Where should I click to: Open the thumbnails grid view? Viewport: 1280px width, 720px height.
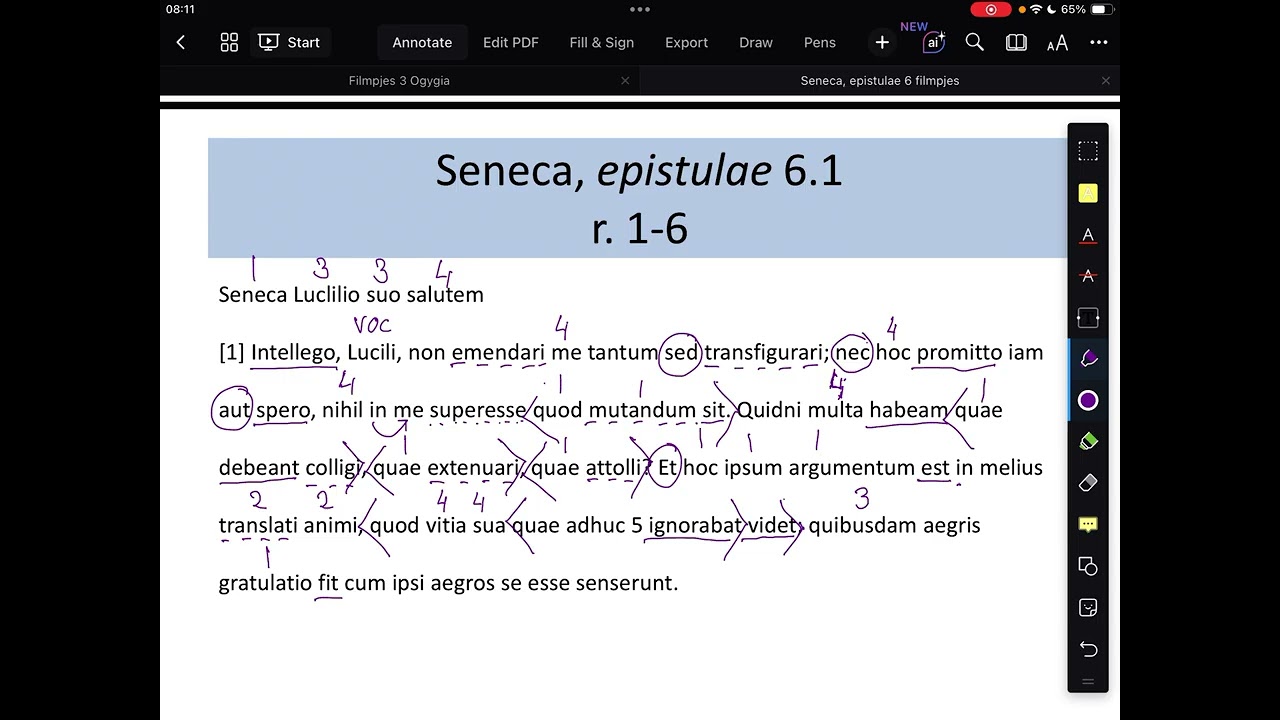(x=229, y=42)
